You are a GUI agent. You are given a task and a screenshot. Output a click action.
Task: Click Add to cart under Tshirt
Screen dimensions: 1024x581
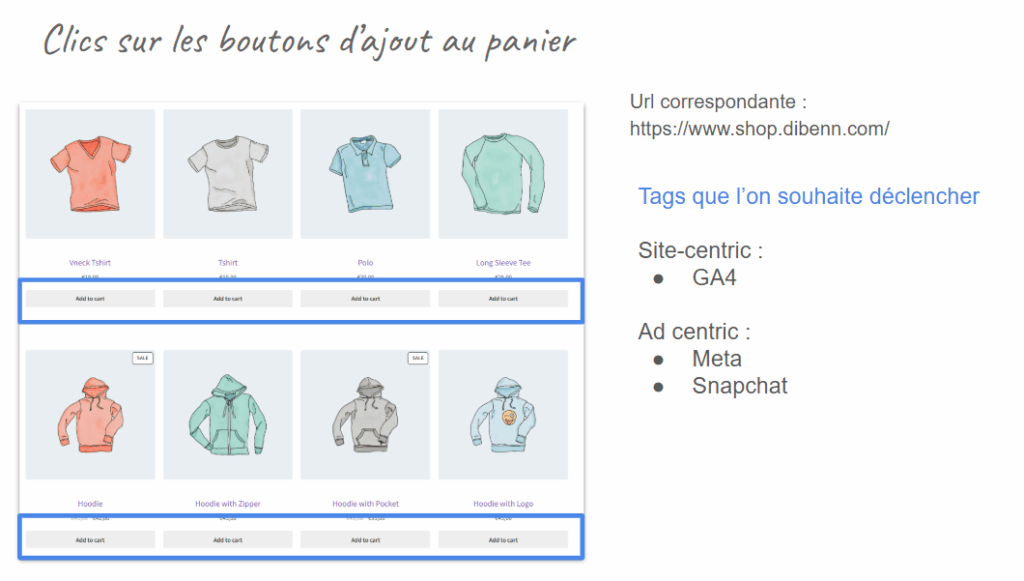228,299
